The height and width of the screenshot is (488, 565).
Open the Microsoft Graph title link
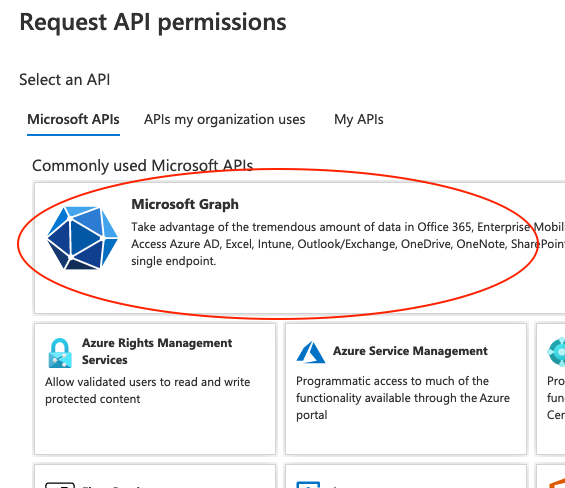pos(185,204)
